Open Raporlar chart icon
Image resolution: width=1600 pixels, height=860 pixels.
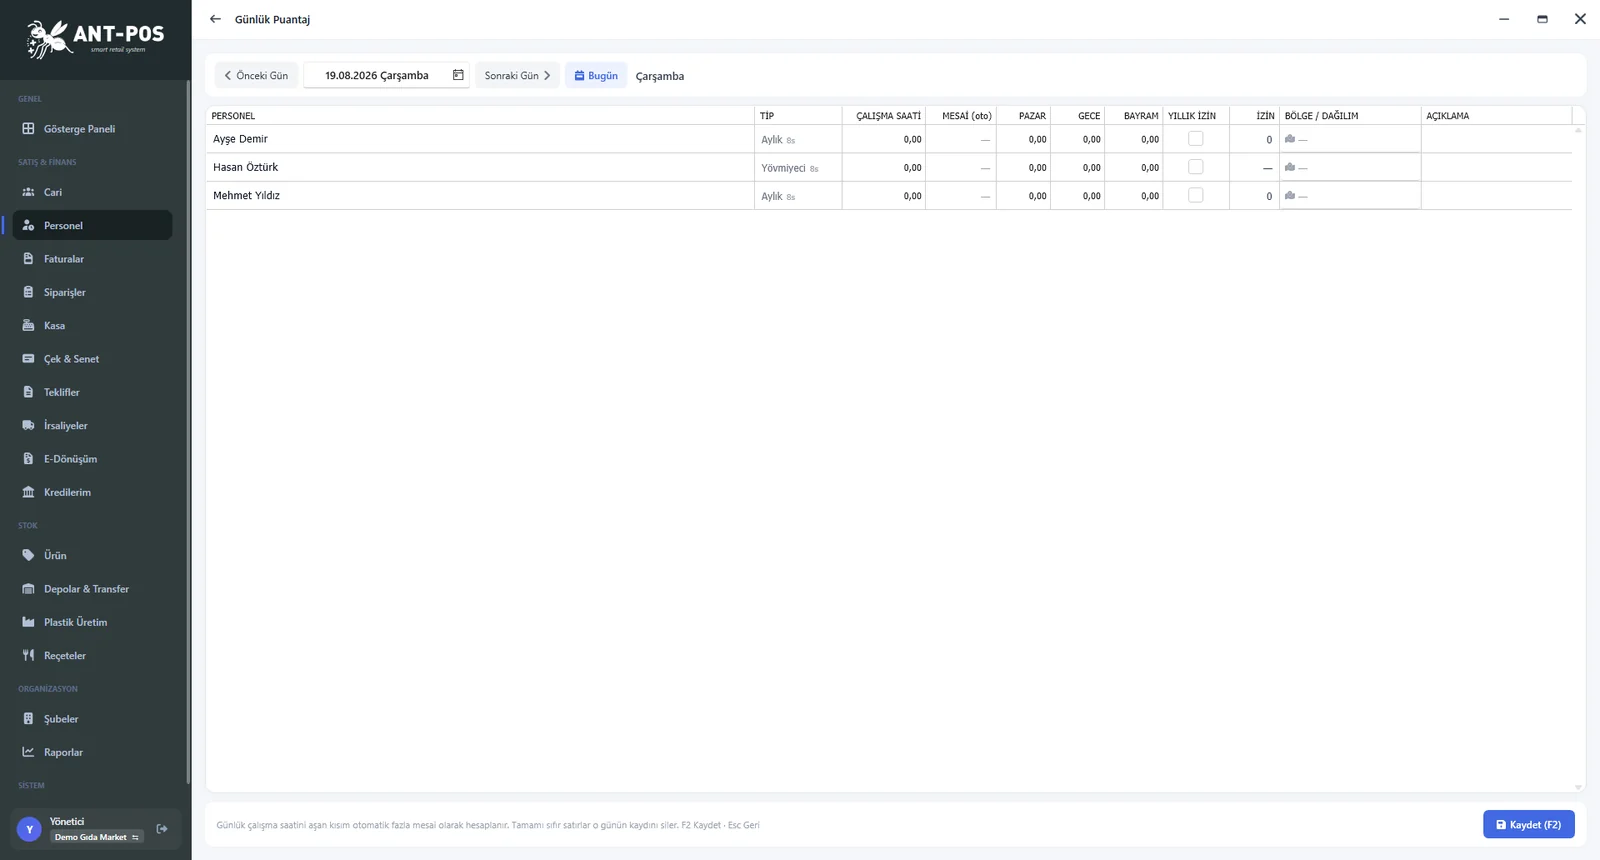[x=28, y=752]
